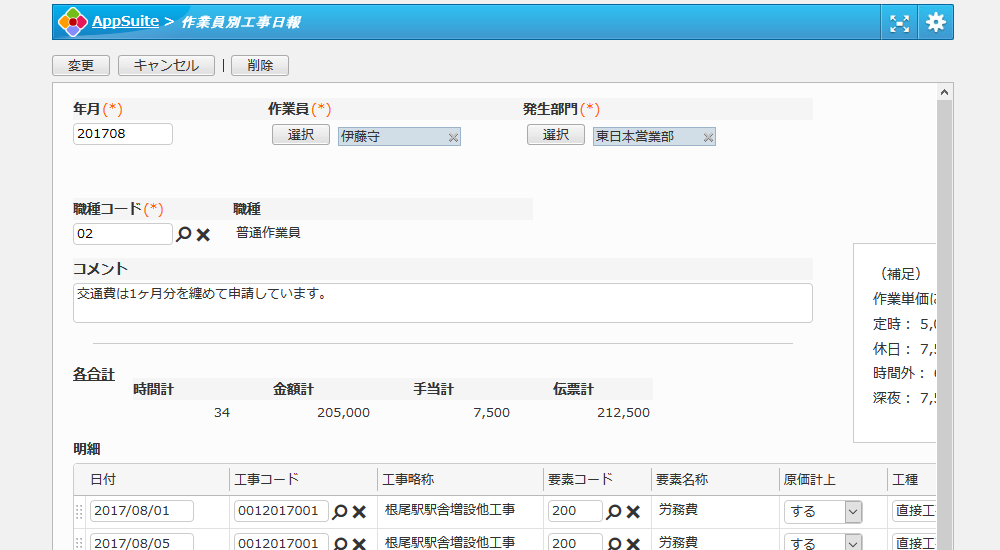1000x550 pixels.
Task: Open 原価計上 dropdown in first row
Action: pyautogui.click(x=852, y=511)
